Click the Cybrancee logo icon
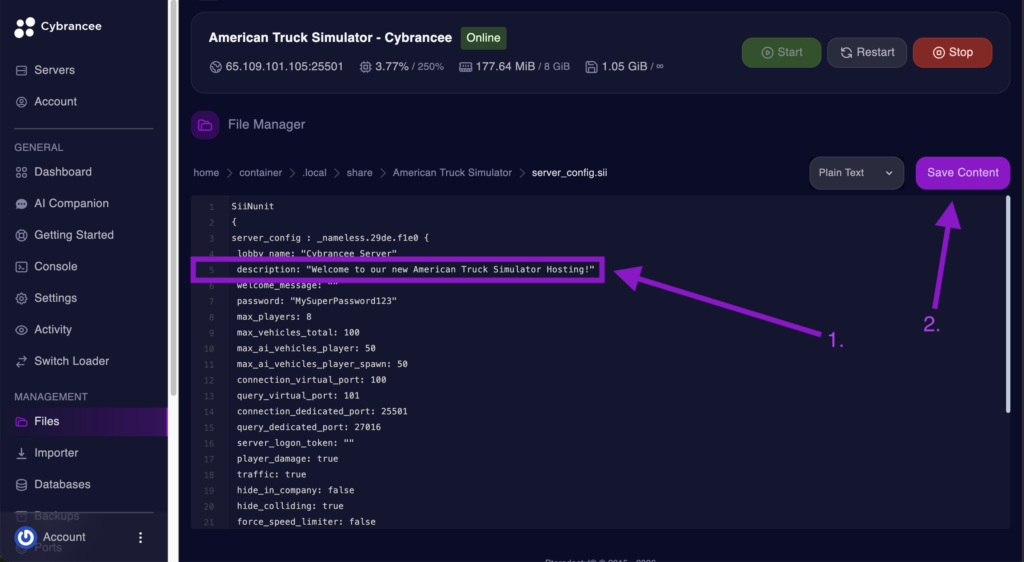 pos(25,27)
